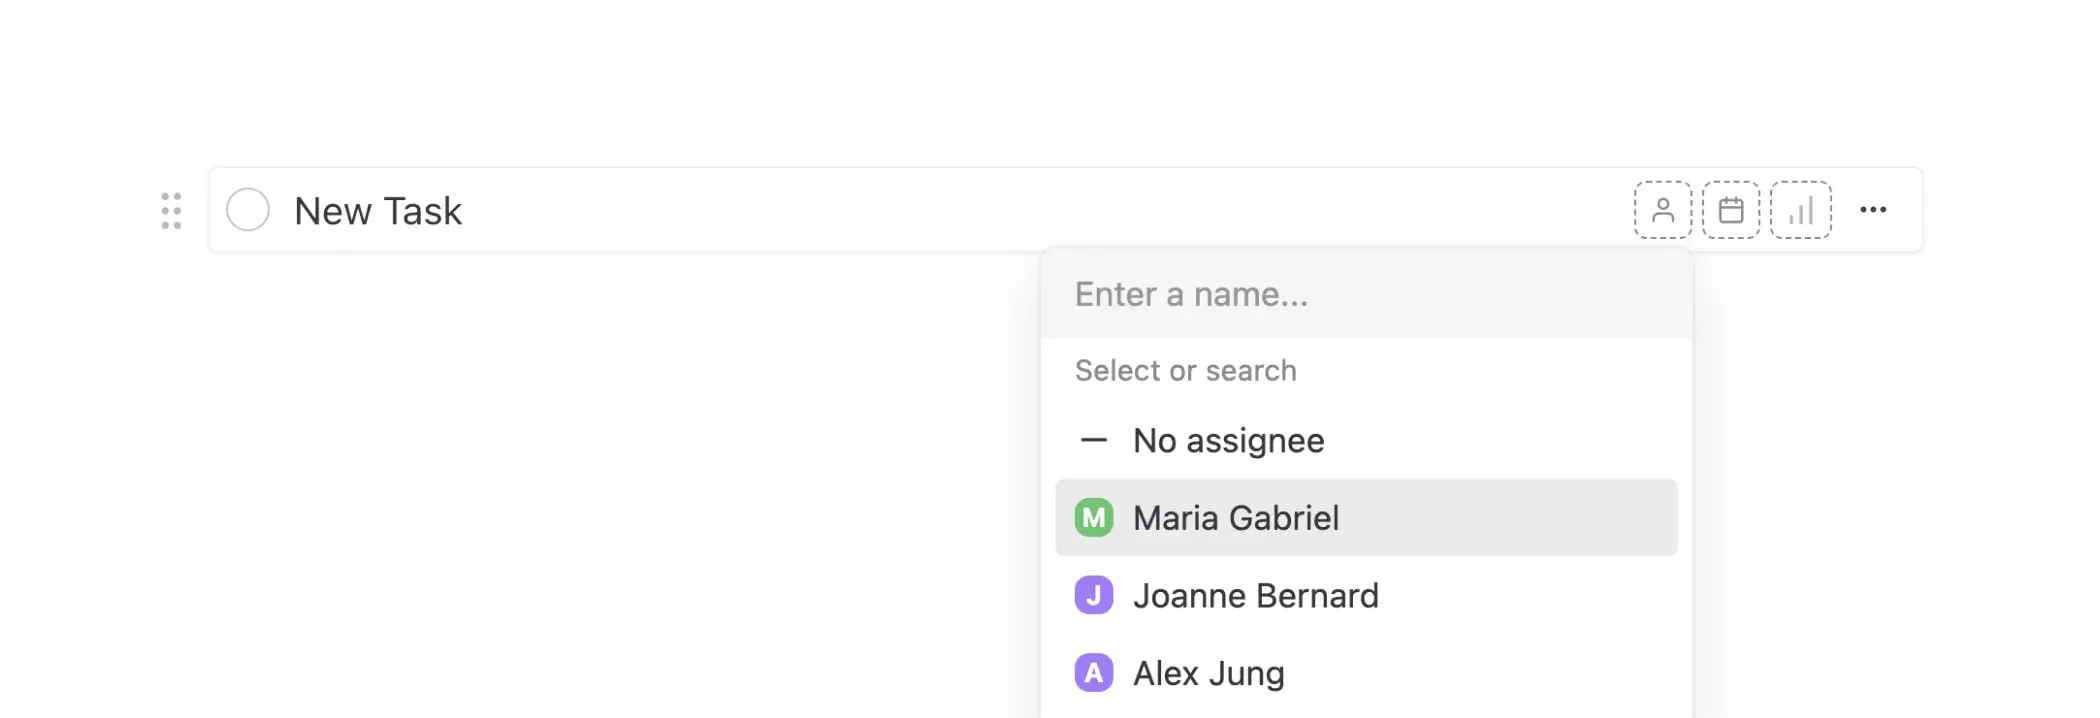This screenshot has width=2100, height=718.
Task: Click the purple J avatar icon
Action: click(1094, 596)
